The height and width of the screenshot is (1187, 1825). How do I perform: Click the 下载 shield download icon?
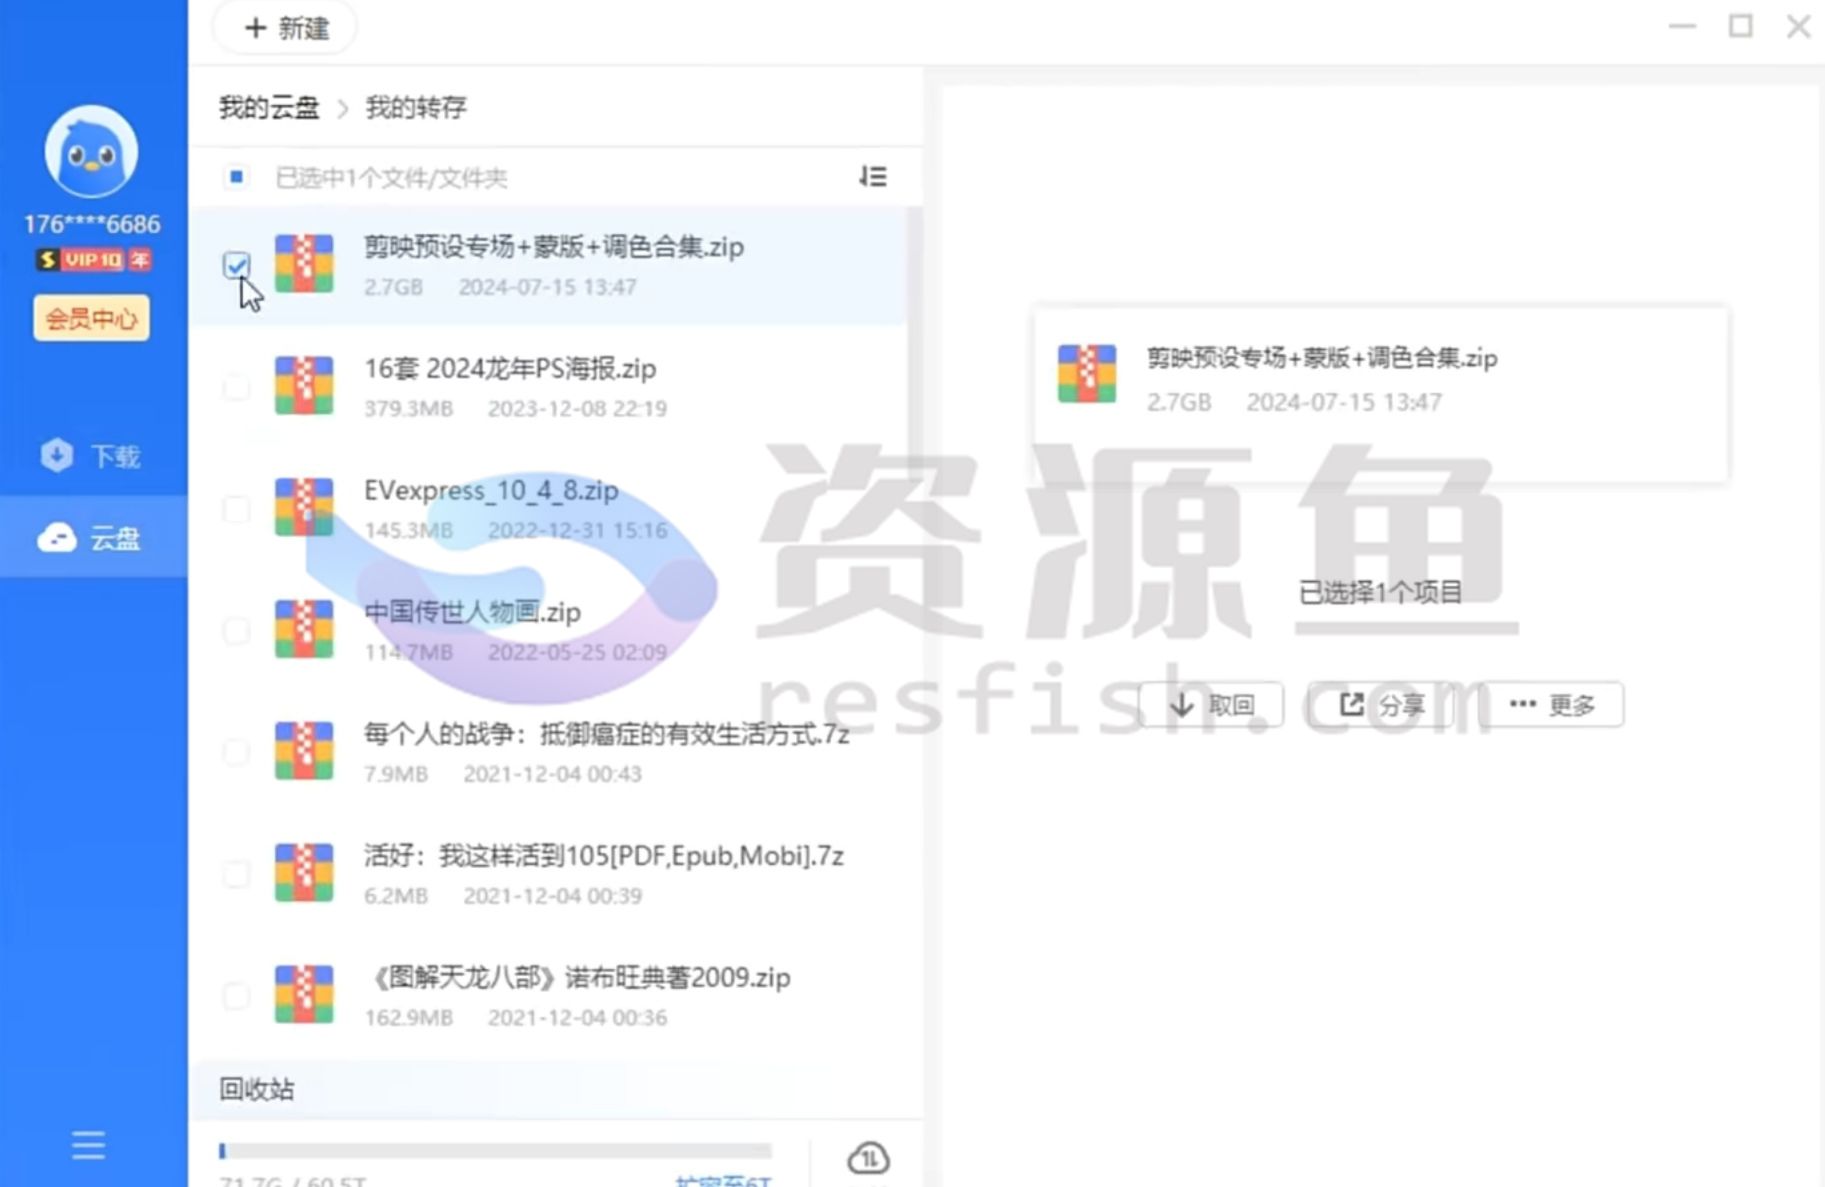tap(57, 455)
